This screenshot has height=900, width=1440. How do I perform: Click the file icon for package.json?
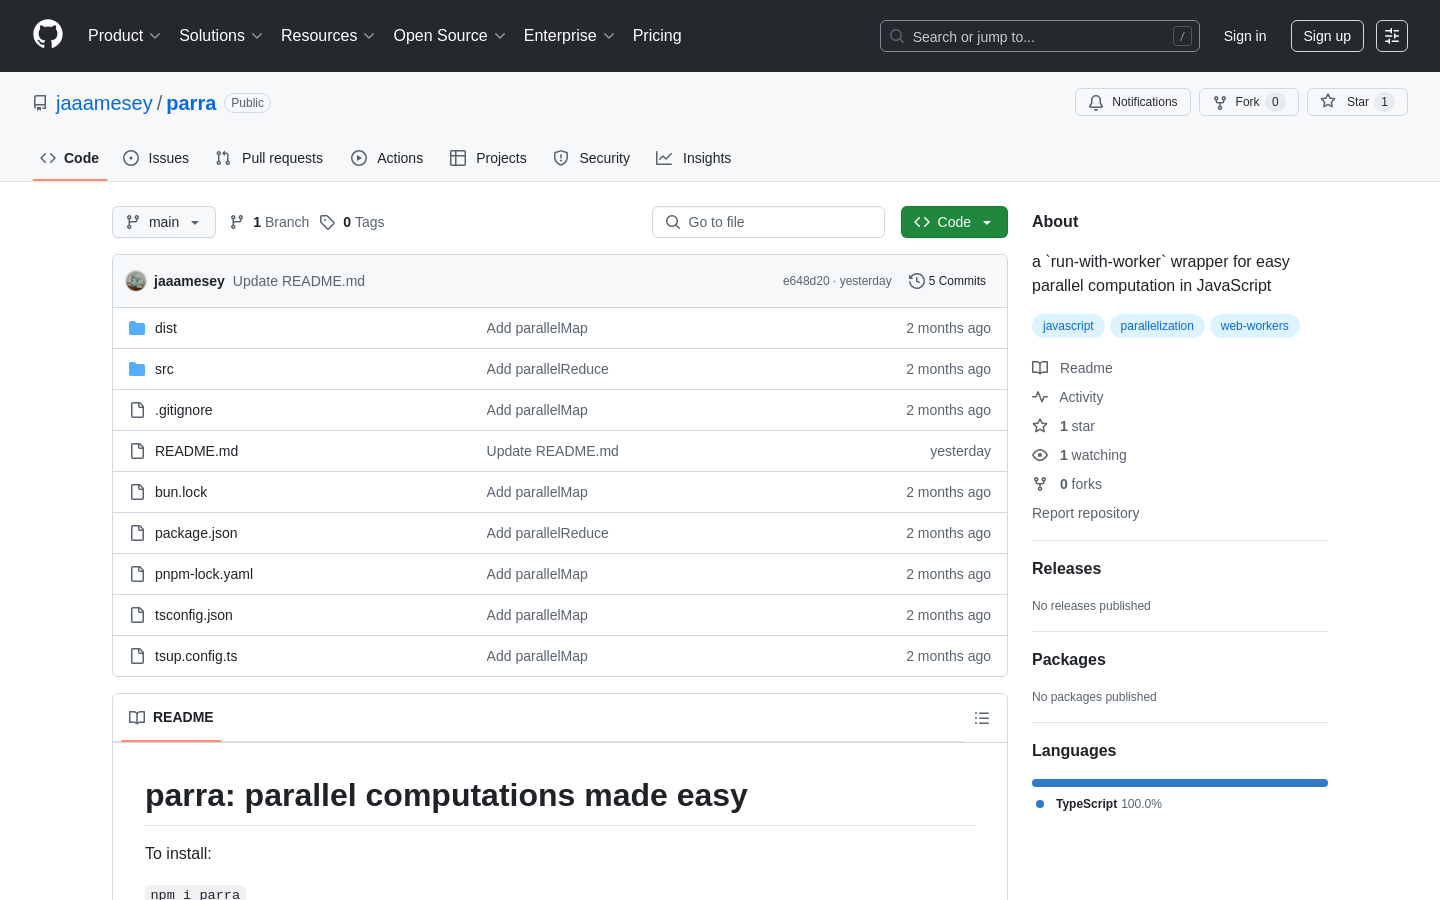click(x=137, y=533)
